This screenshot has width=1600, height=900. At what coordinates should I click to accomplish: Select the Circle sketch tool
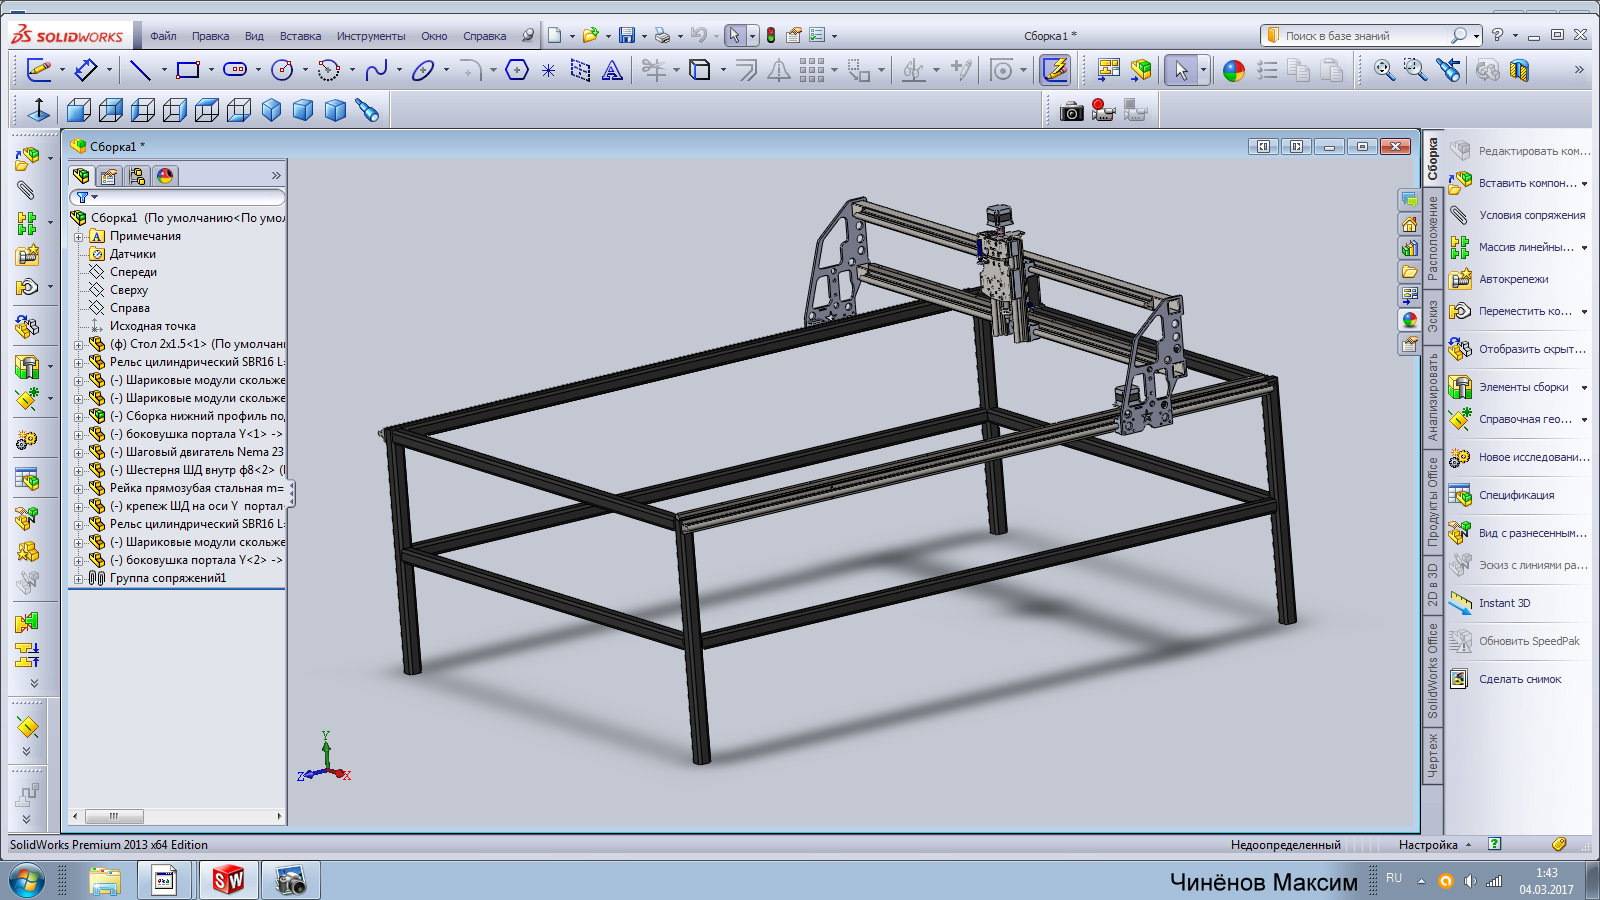pos(282,70)
